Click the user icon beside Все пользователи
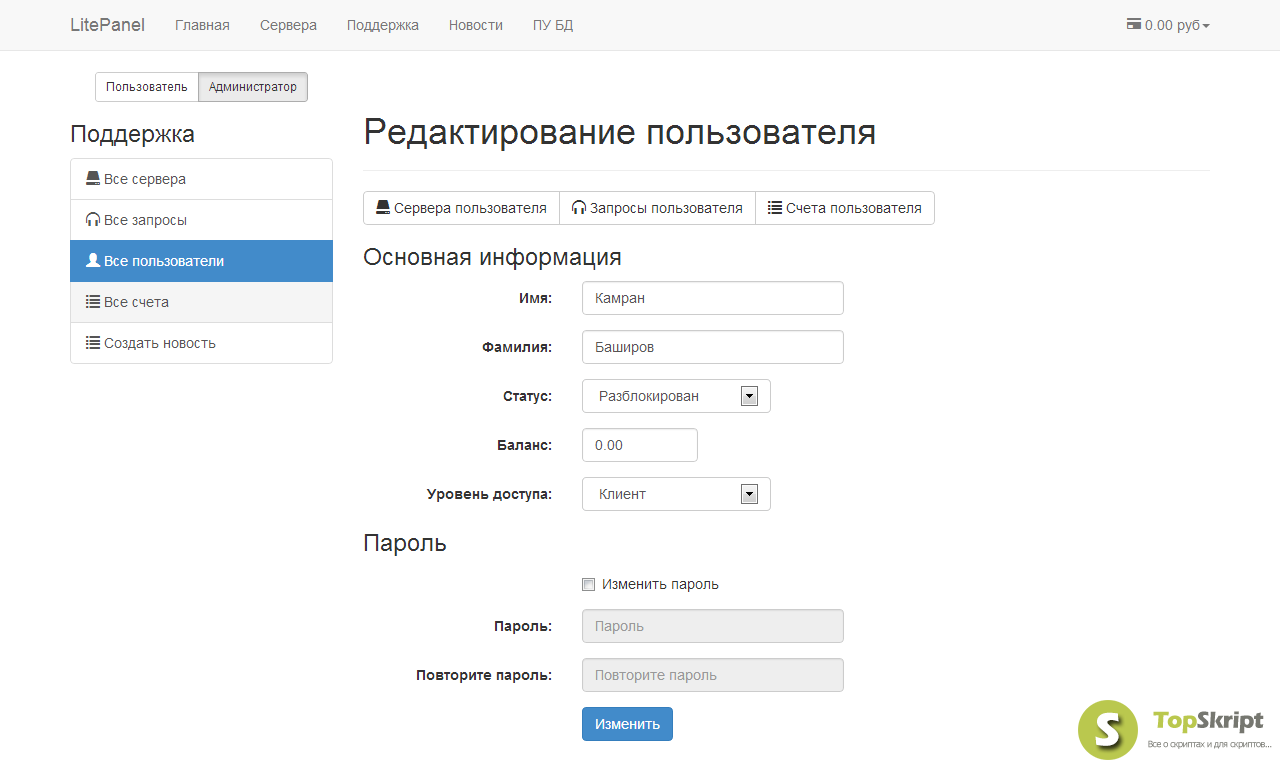The width and height of the screenshot is (1280, 767). 93,261
